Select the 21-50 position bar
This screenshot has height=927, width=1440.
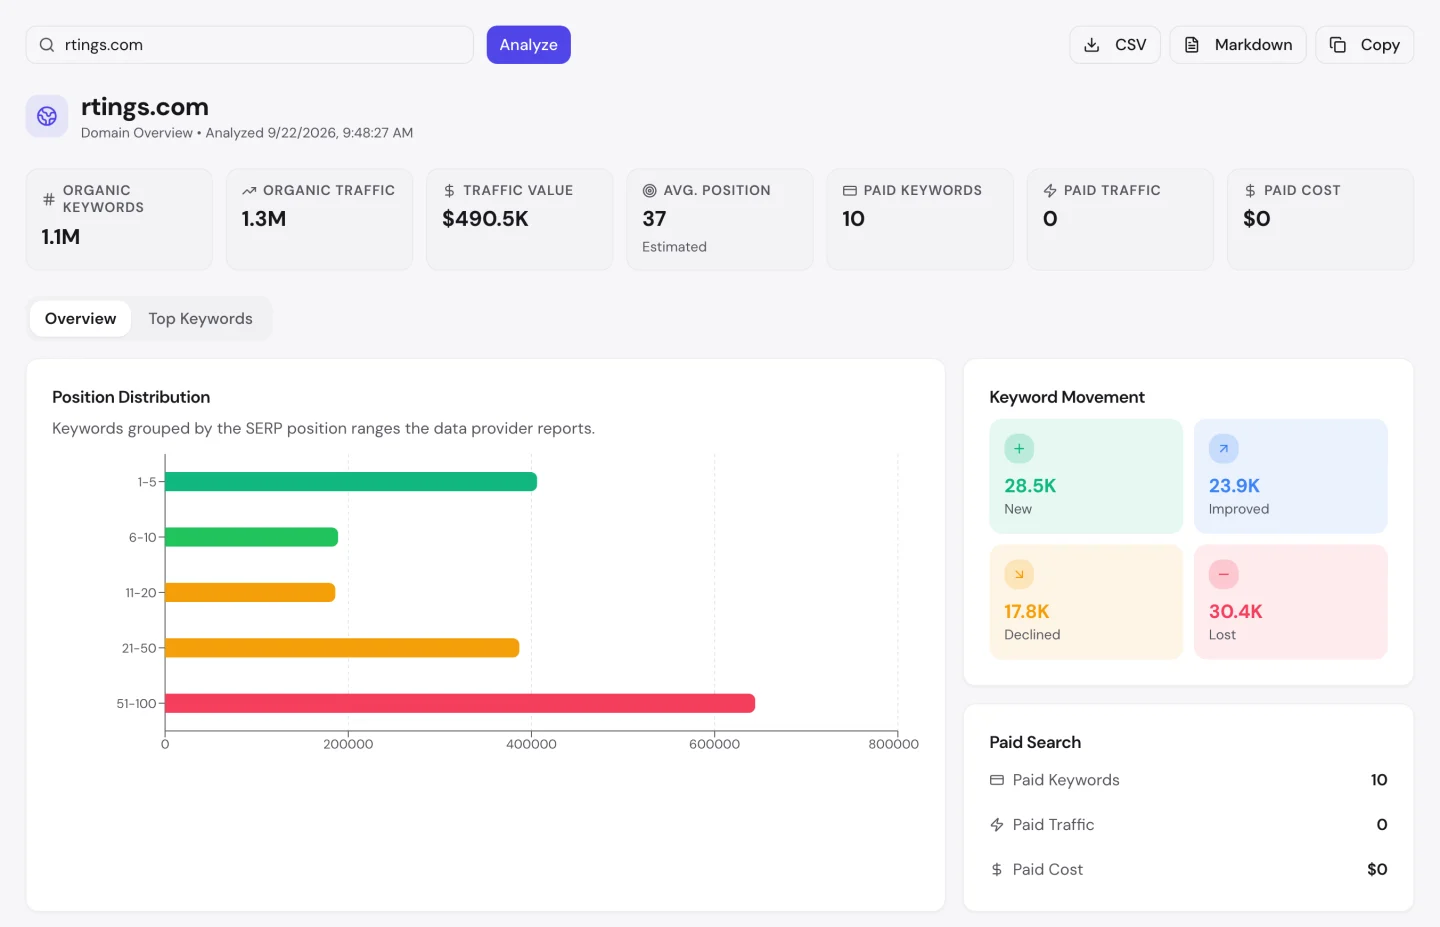(342, 648)
